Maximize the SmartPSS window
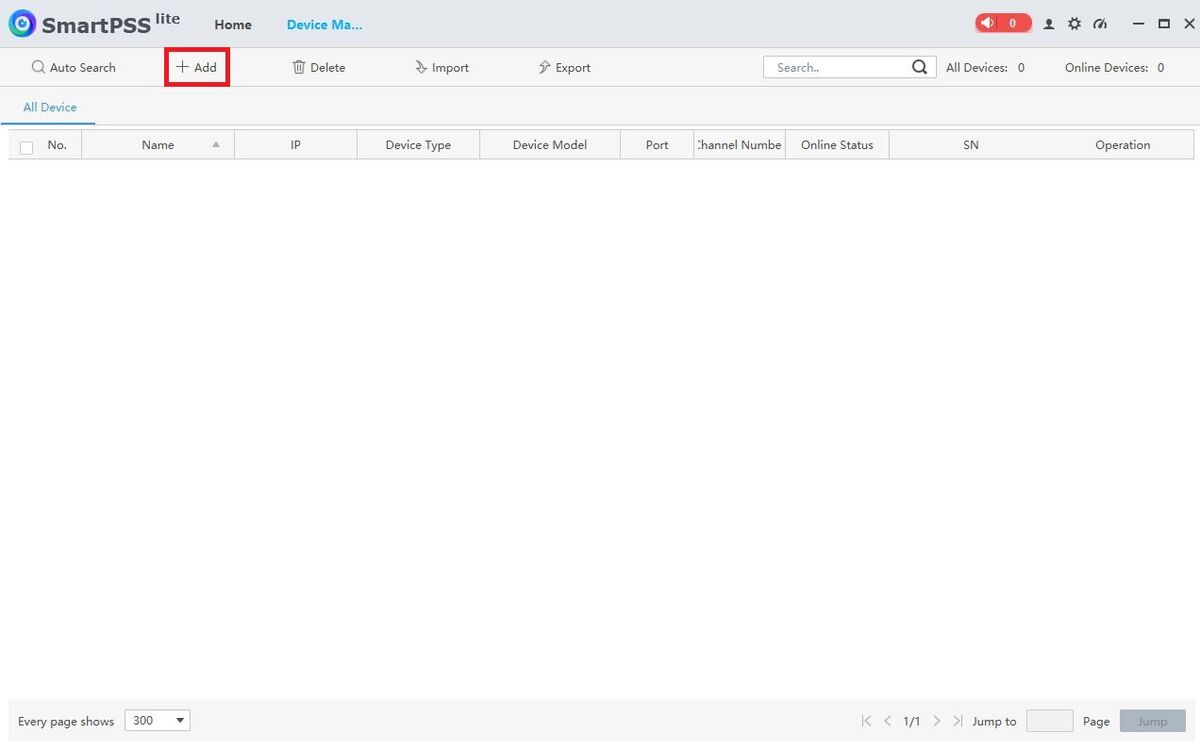 1163,24
